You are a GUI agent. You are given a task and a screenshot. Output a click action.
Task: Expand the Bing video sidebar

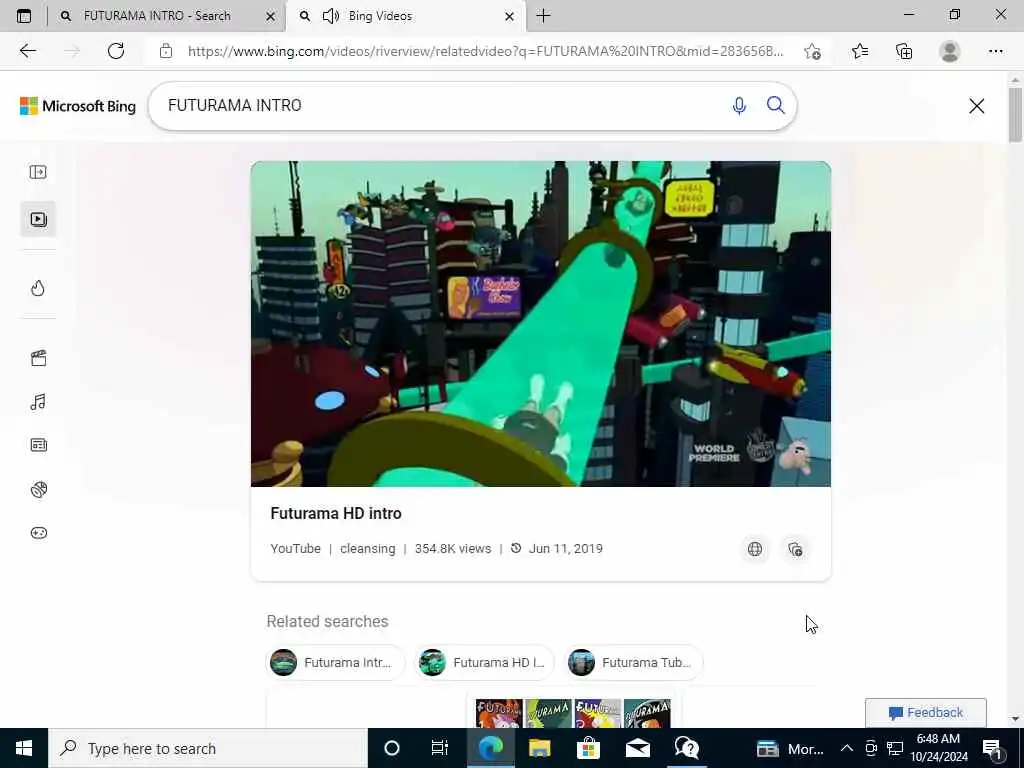coord(38,172)
